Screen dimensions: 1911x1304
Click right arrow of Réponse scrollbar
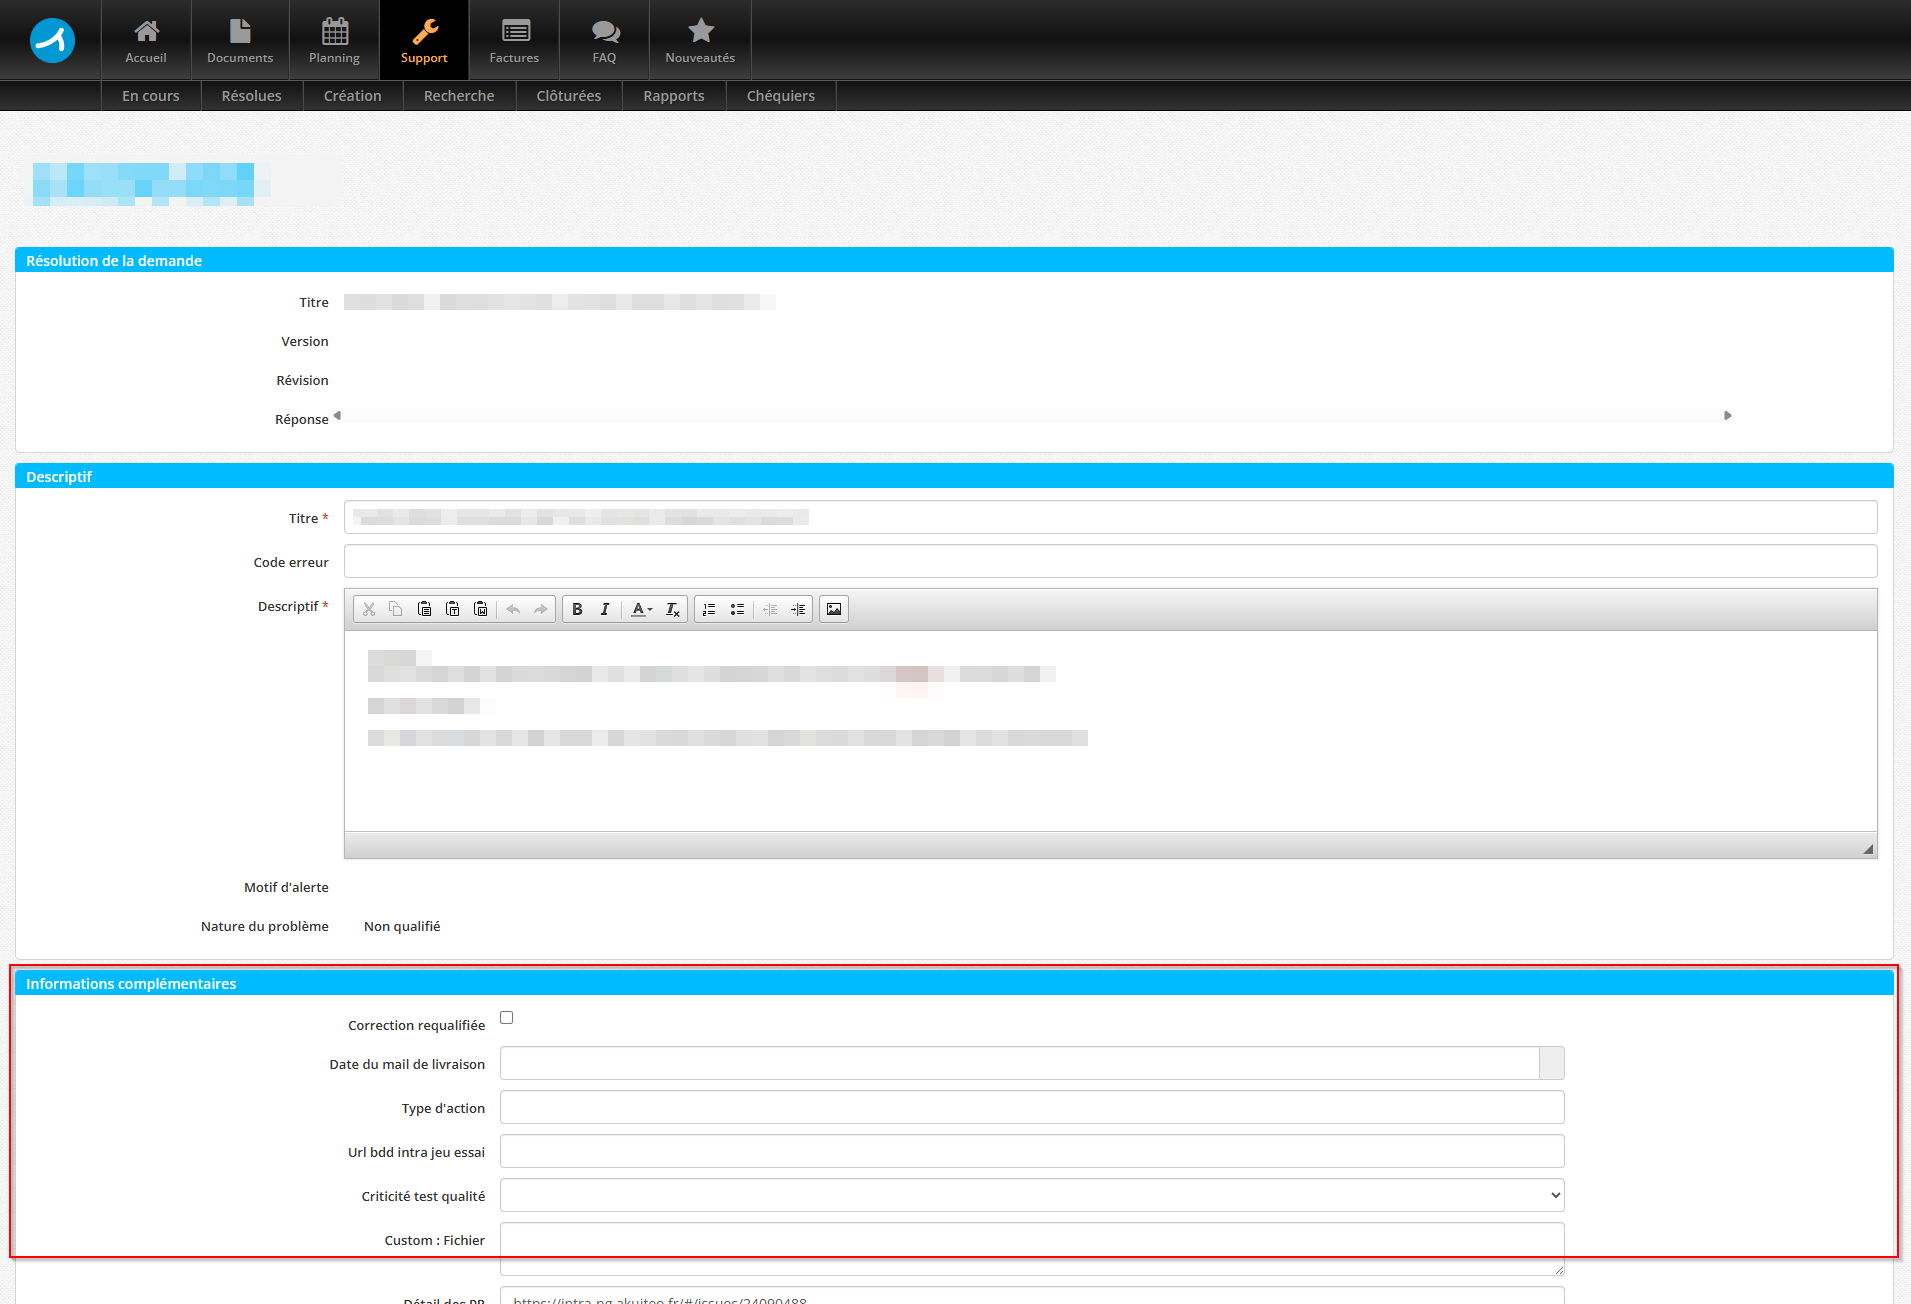tap(1727, 415)
